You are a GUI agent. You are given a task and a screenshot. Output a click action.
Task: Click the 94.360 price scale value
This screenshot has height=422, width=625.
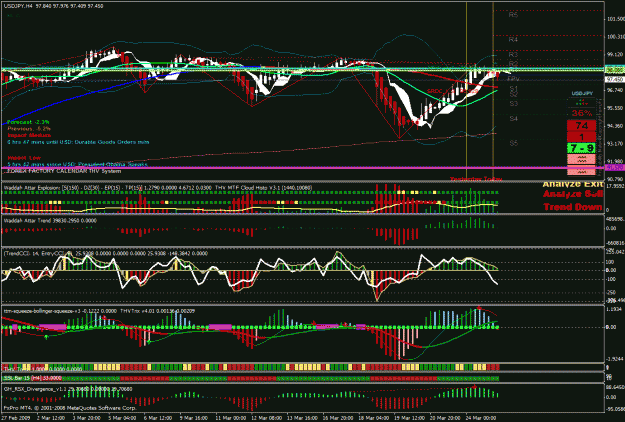tap(615, 126)
